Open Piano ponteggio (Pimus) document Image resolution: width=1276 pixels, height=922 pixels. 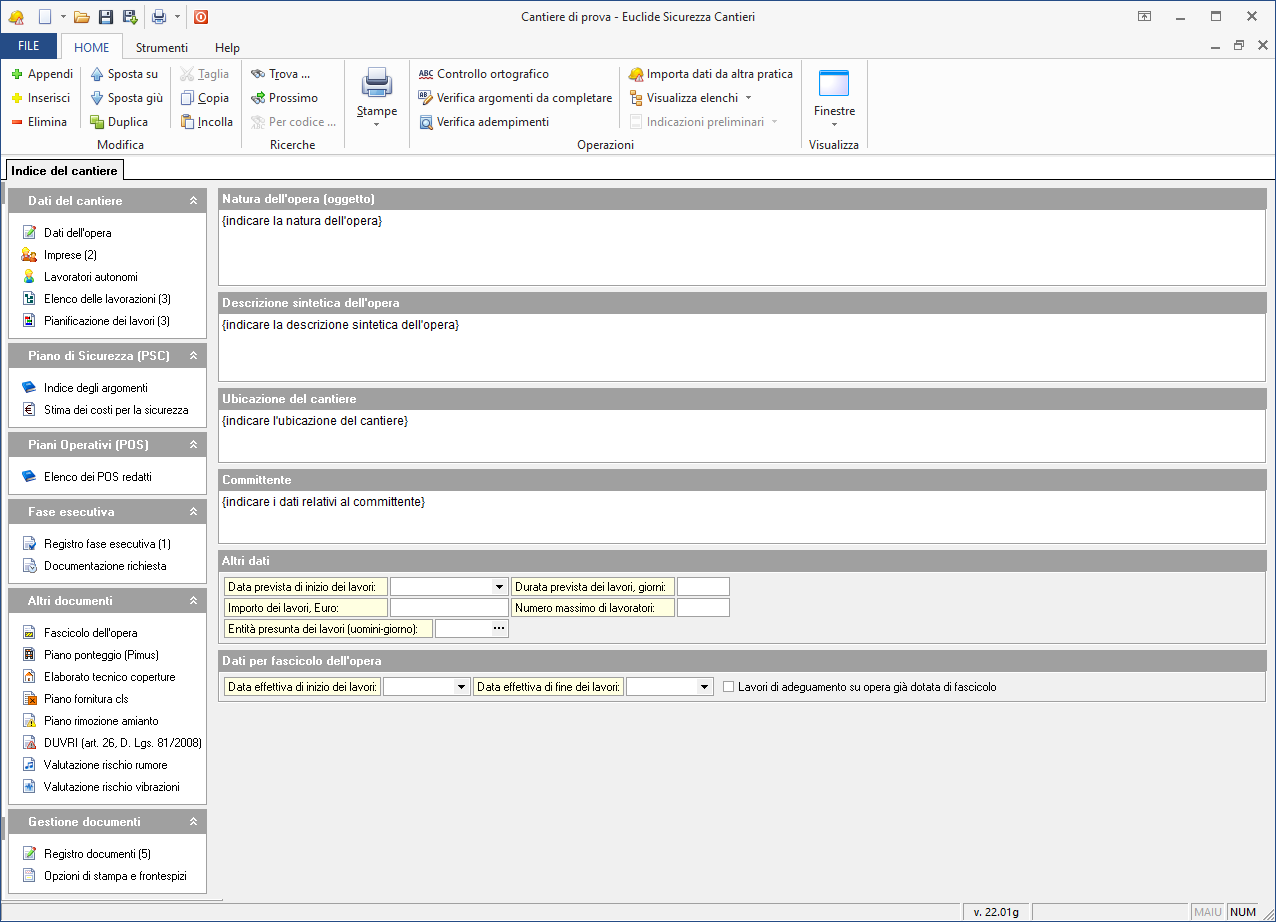pos(101,655)
